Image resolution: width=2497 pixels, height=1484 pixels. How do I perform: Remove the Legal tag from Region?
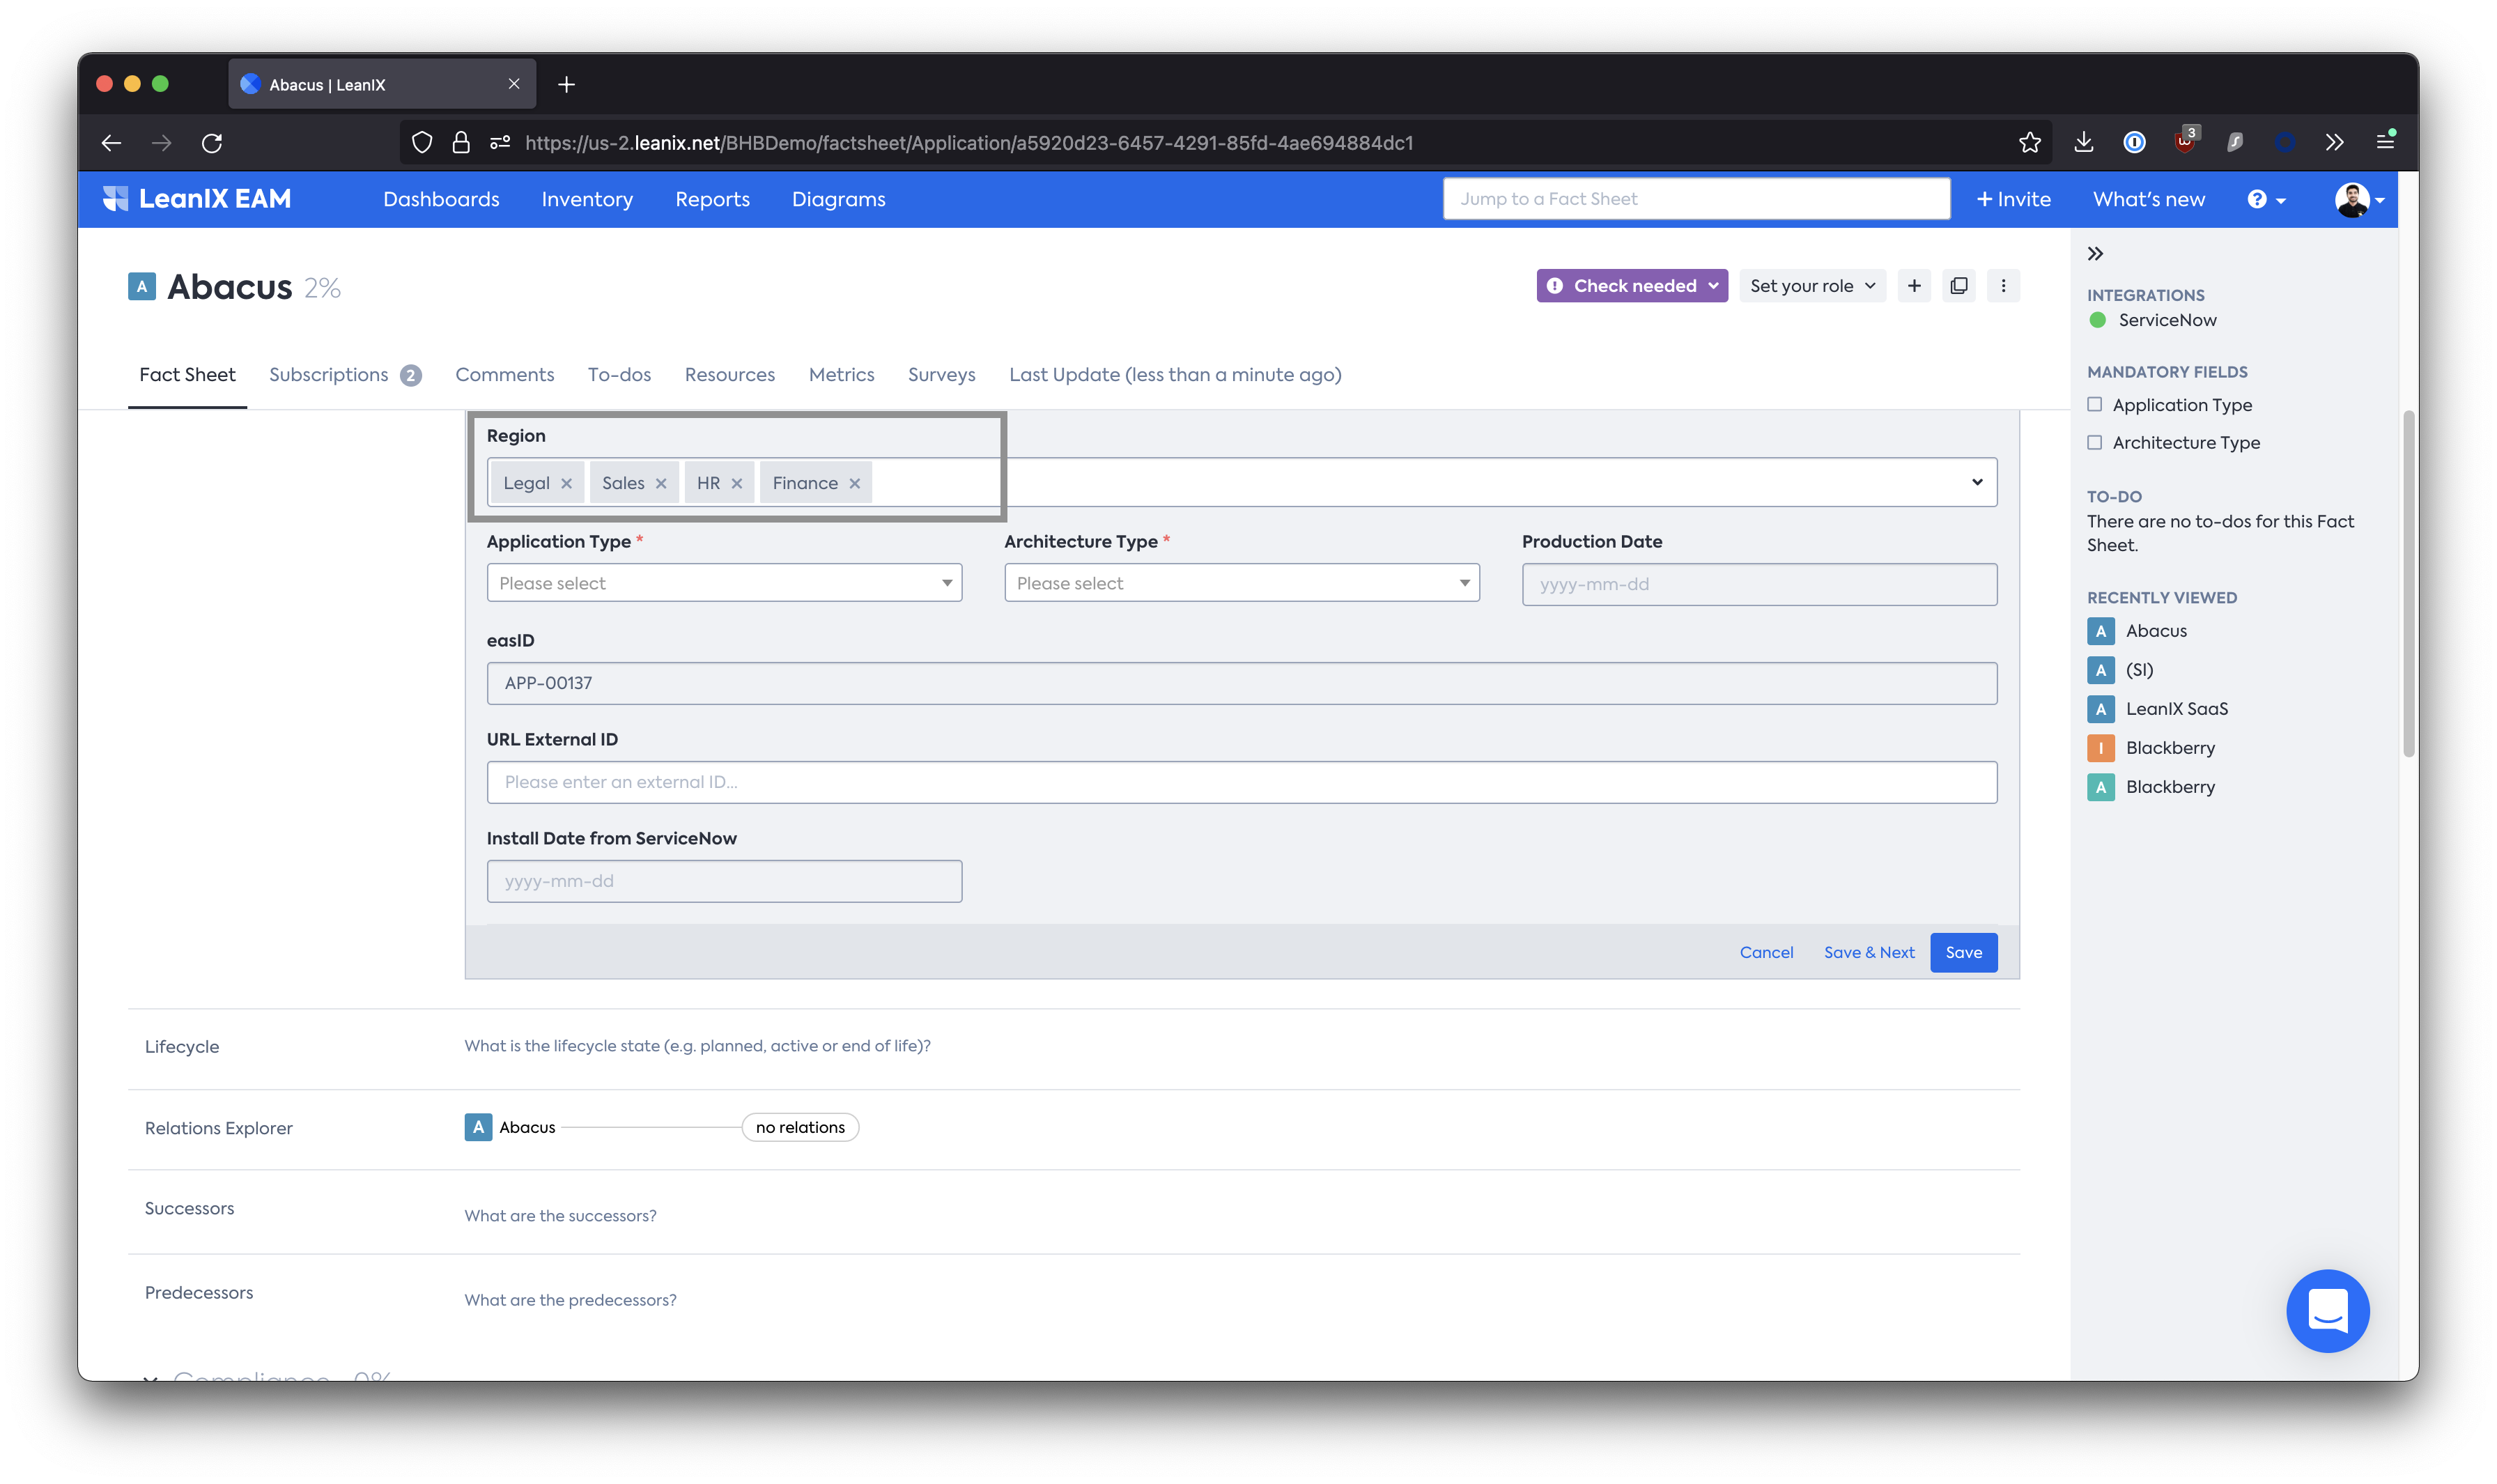(x=566, y=484)
